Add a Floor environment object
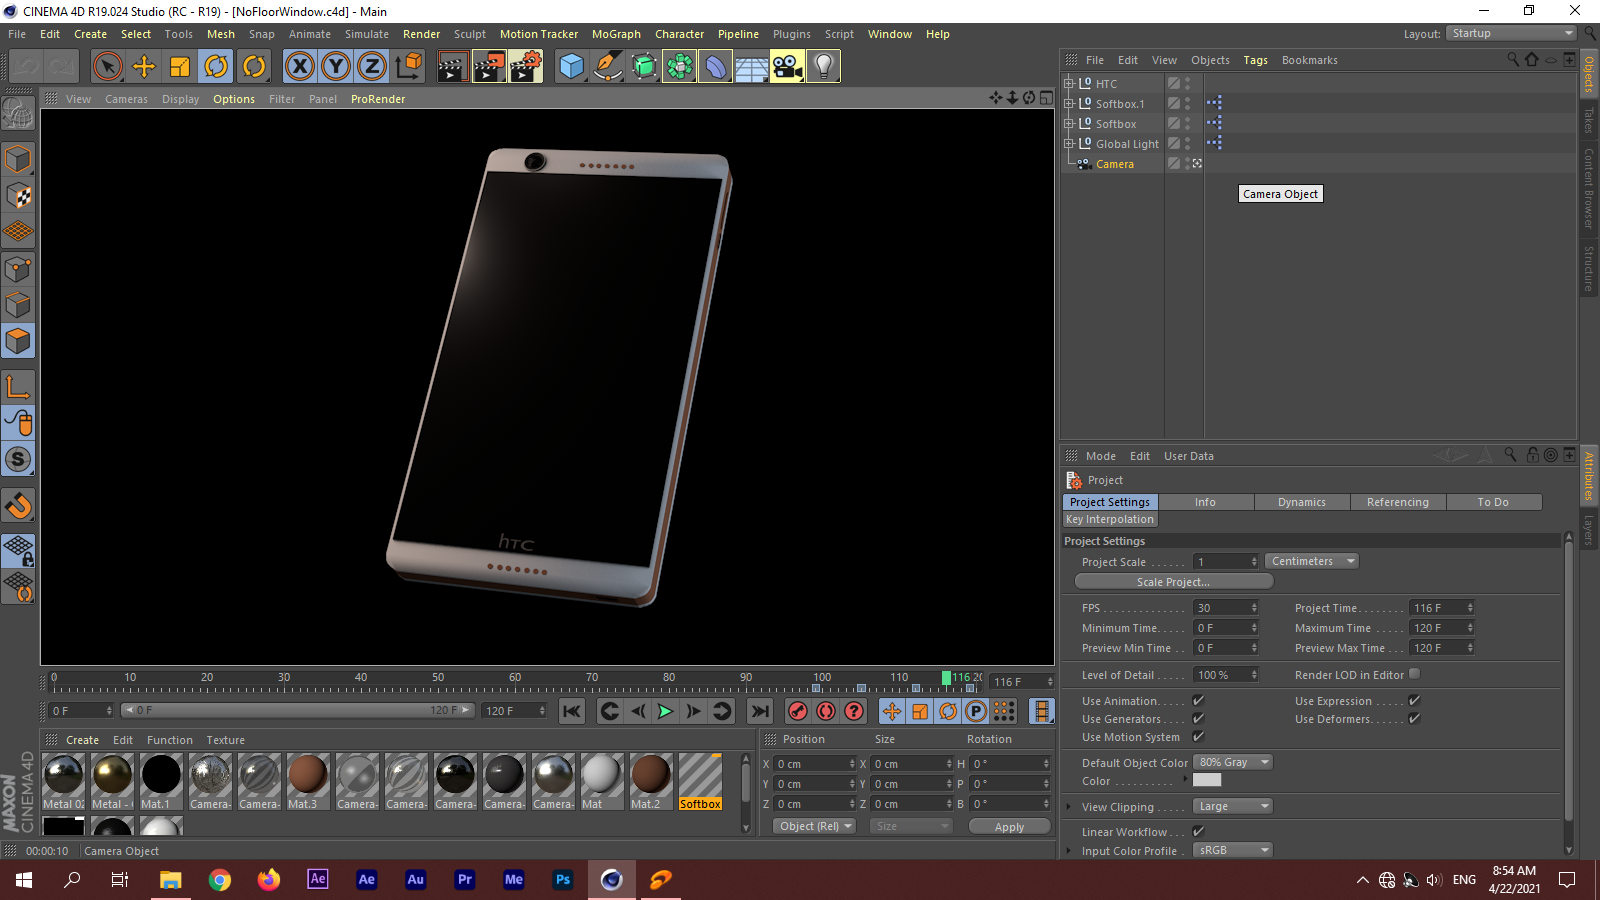This screenshot has width=1600, height=900. click(x=751, y=67)
